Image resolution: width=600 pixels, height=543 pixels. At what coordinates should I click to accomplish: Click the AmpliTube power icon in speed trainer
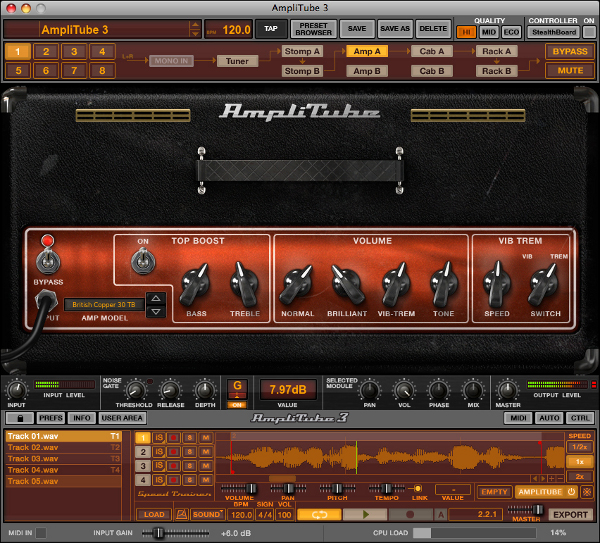tap(571, 492)
